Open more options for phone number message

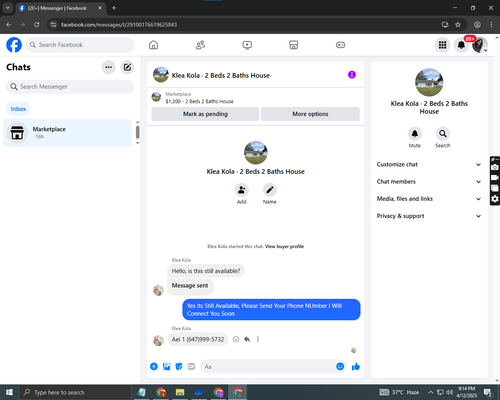point(258,339)
